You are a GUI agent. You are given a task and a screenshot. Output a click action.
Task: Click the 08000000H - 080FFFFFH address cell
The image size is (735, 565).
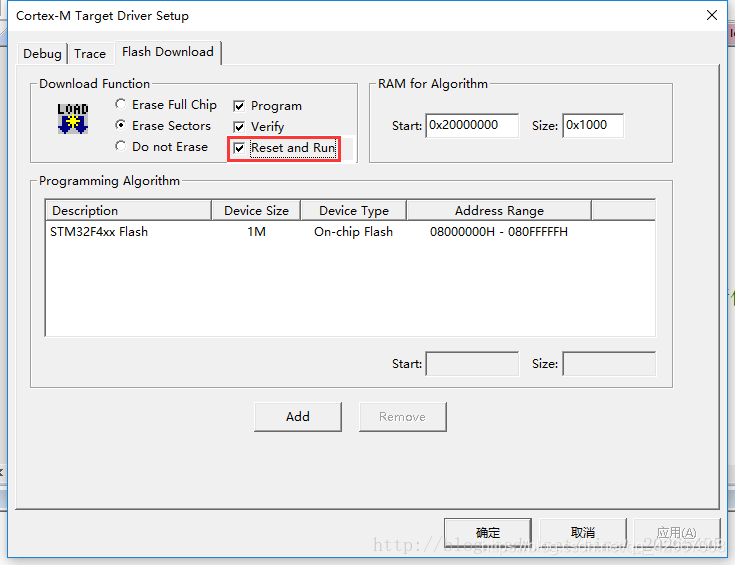[x=499, y=232]
